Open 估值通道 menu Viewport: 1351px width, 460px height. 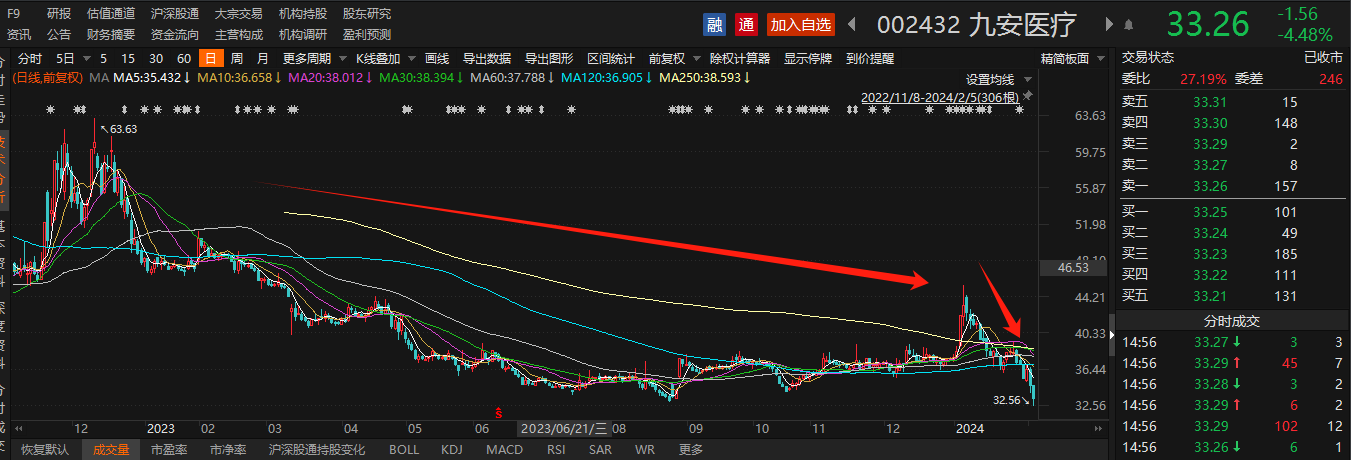click(x=111, y=14)
